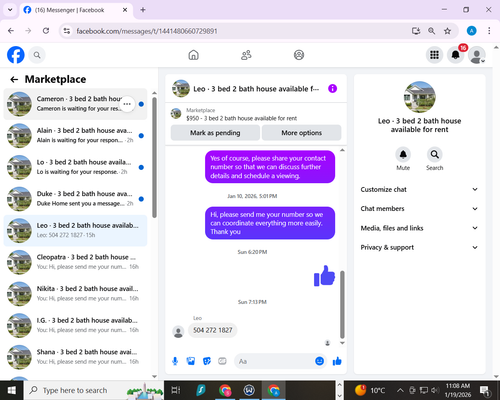The width and height of the screenshot is (500, 400).
Task: Expand Privacy & support section
Action: pyautogui.click(x=419, y=247)
